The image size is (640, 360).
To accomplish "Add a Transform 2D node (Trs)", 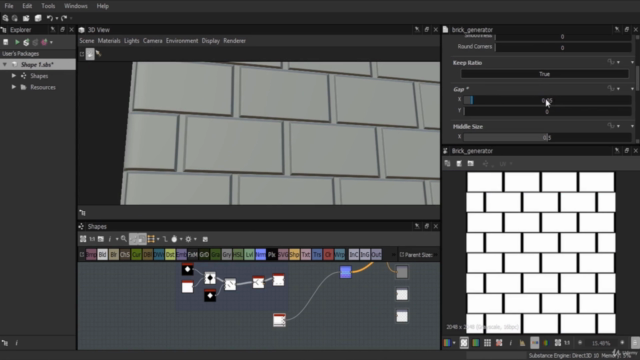I will [317, 255].
